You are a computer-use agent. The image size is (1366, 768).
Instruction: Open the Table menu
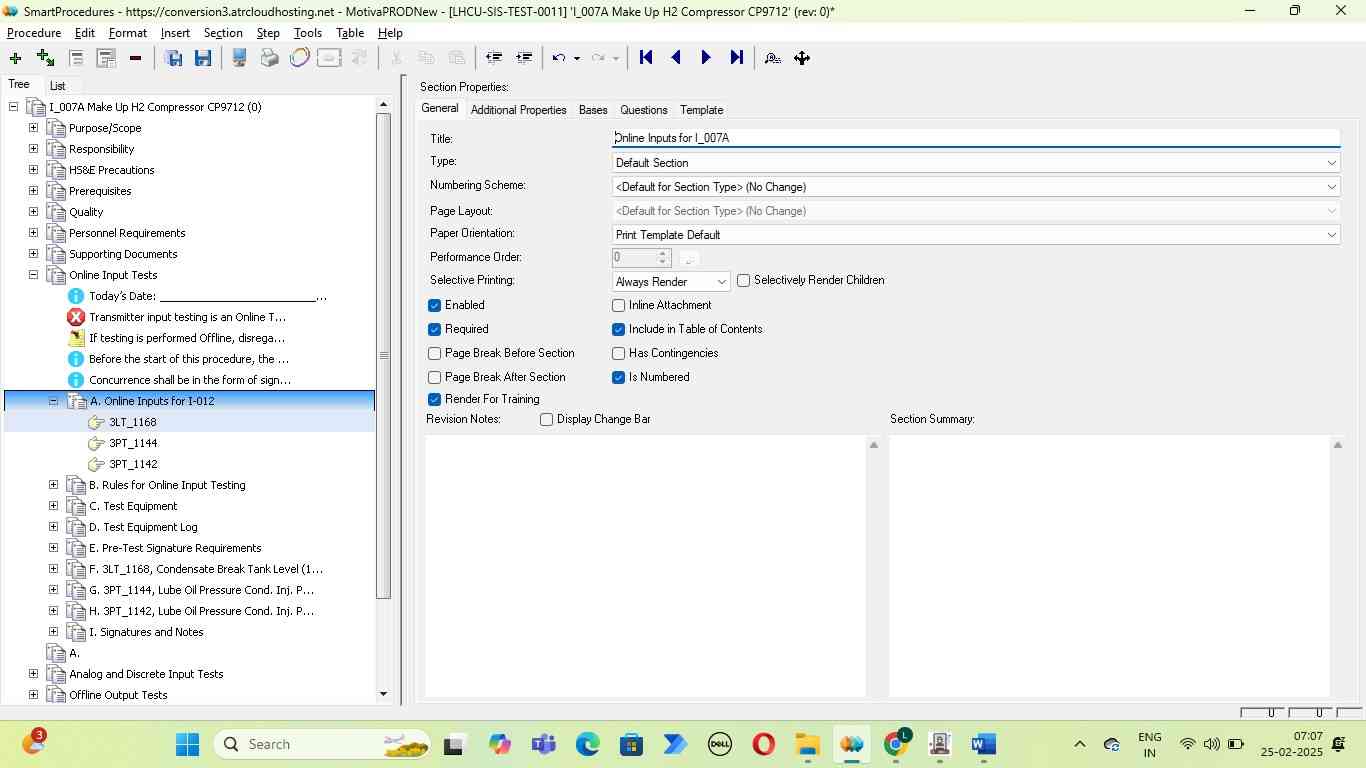(x=350, y=33)
